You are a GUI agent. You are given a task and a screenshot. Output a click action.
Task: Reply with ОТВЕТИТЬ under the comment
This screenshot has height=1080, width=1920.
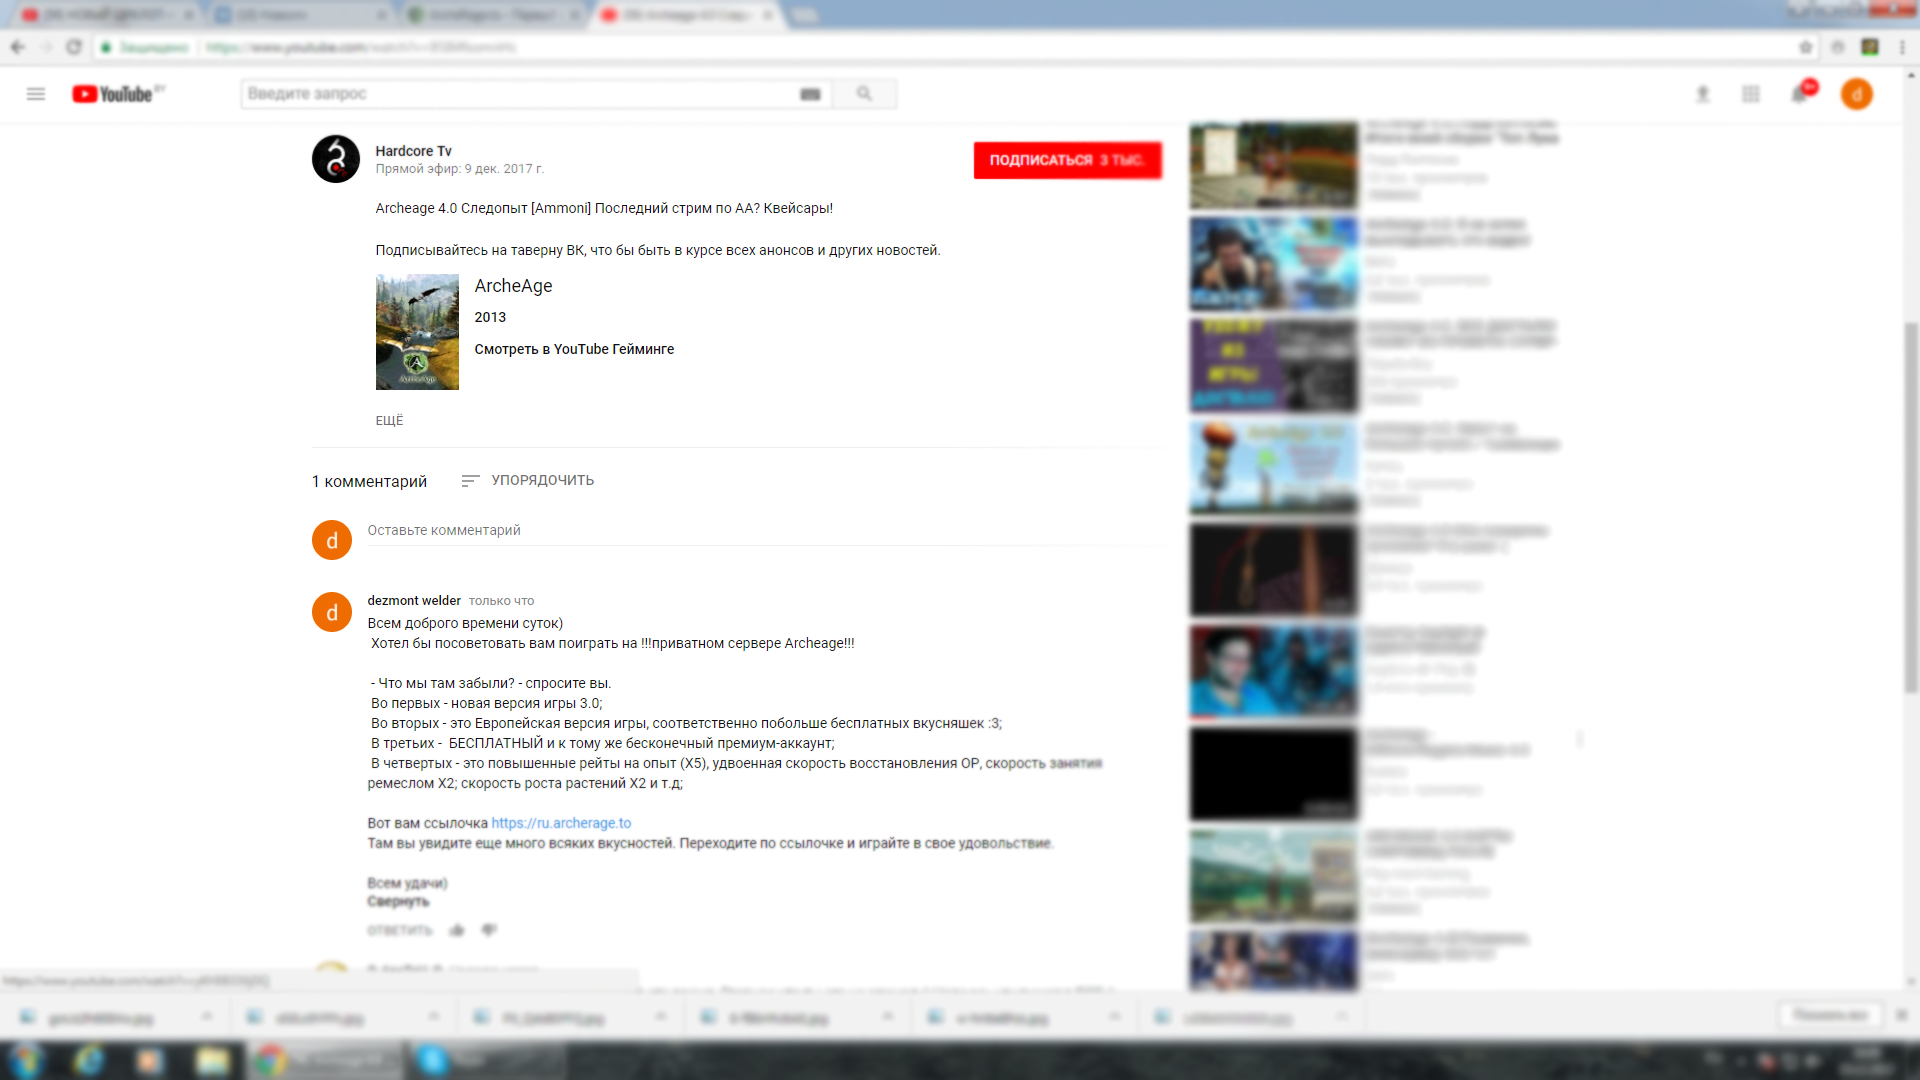point(399,930)
